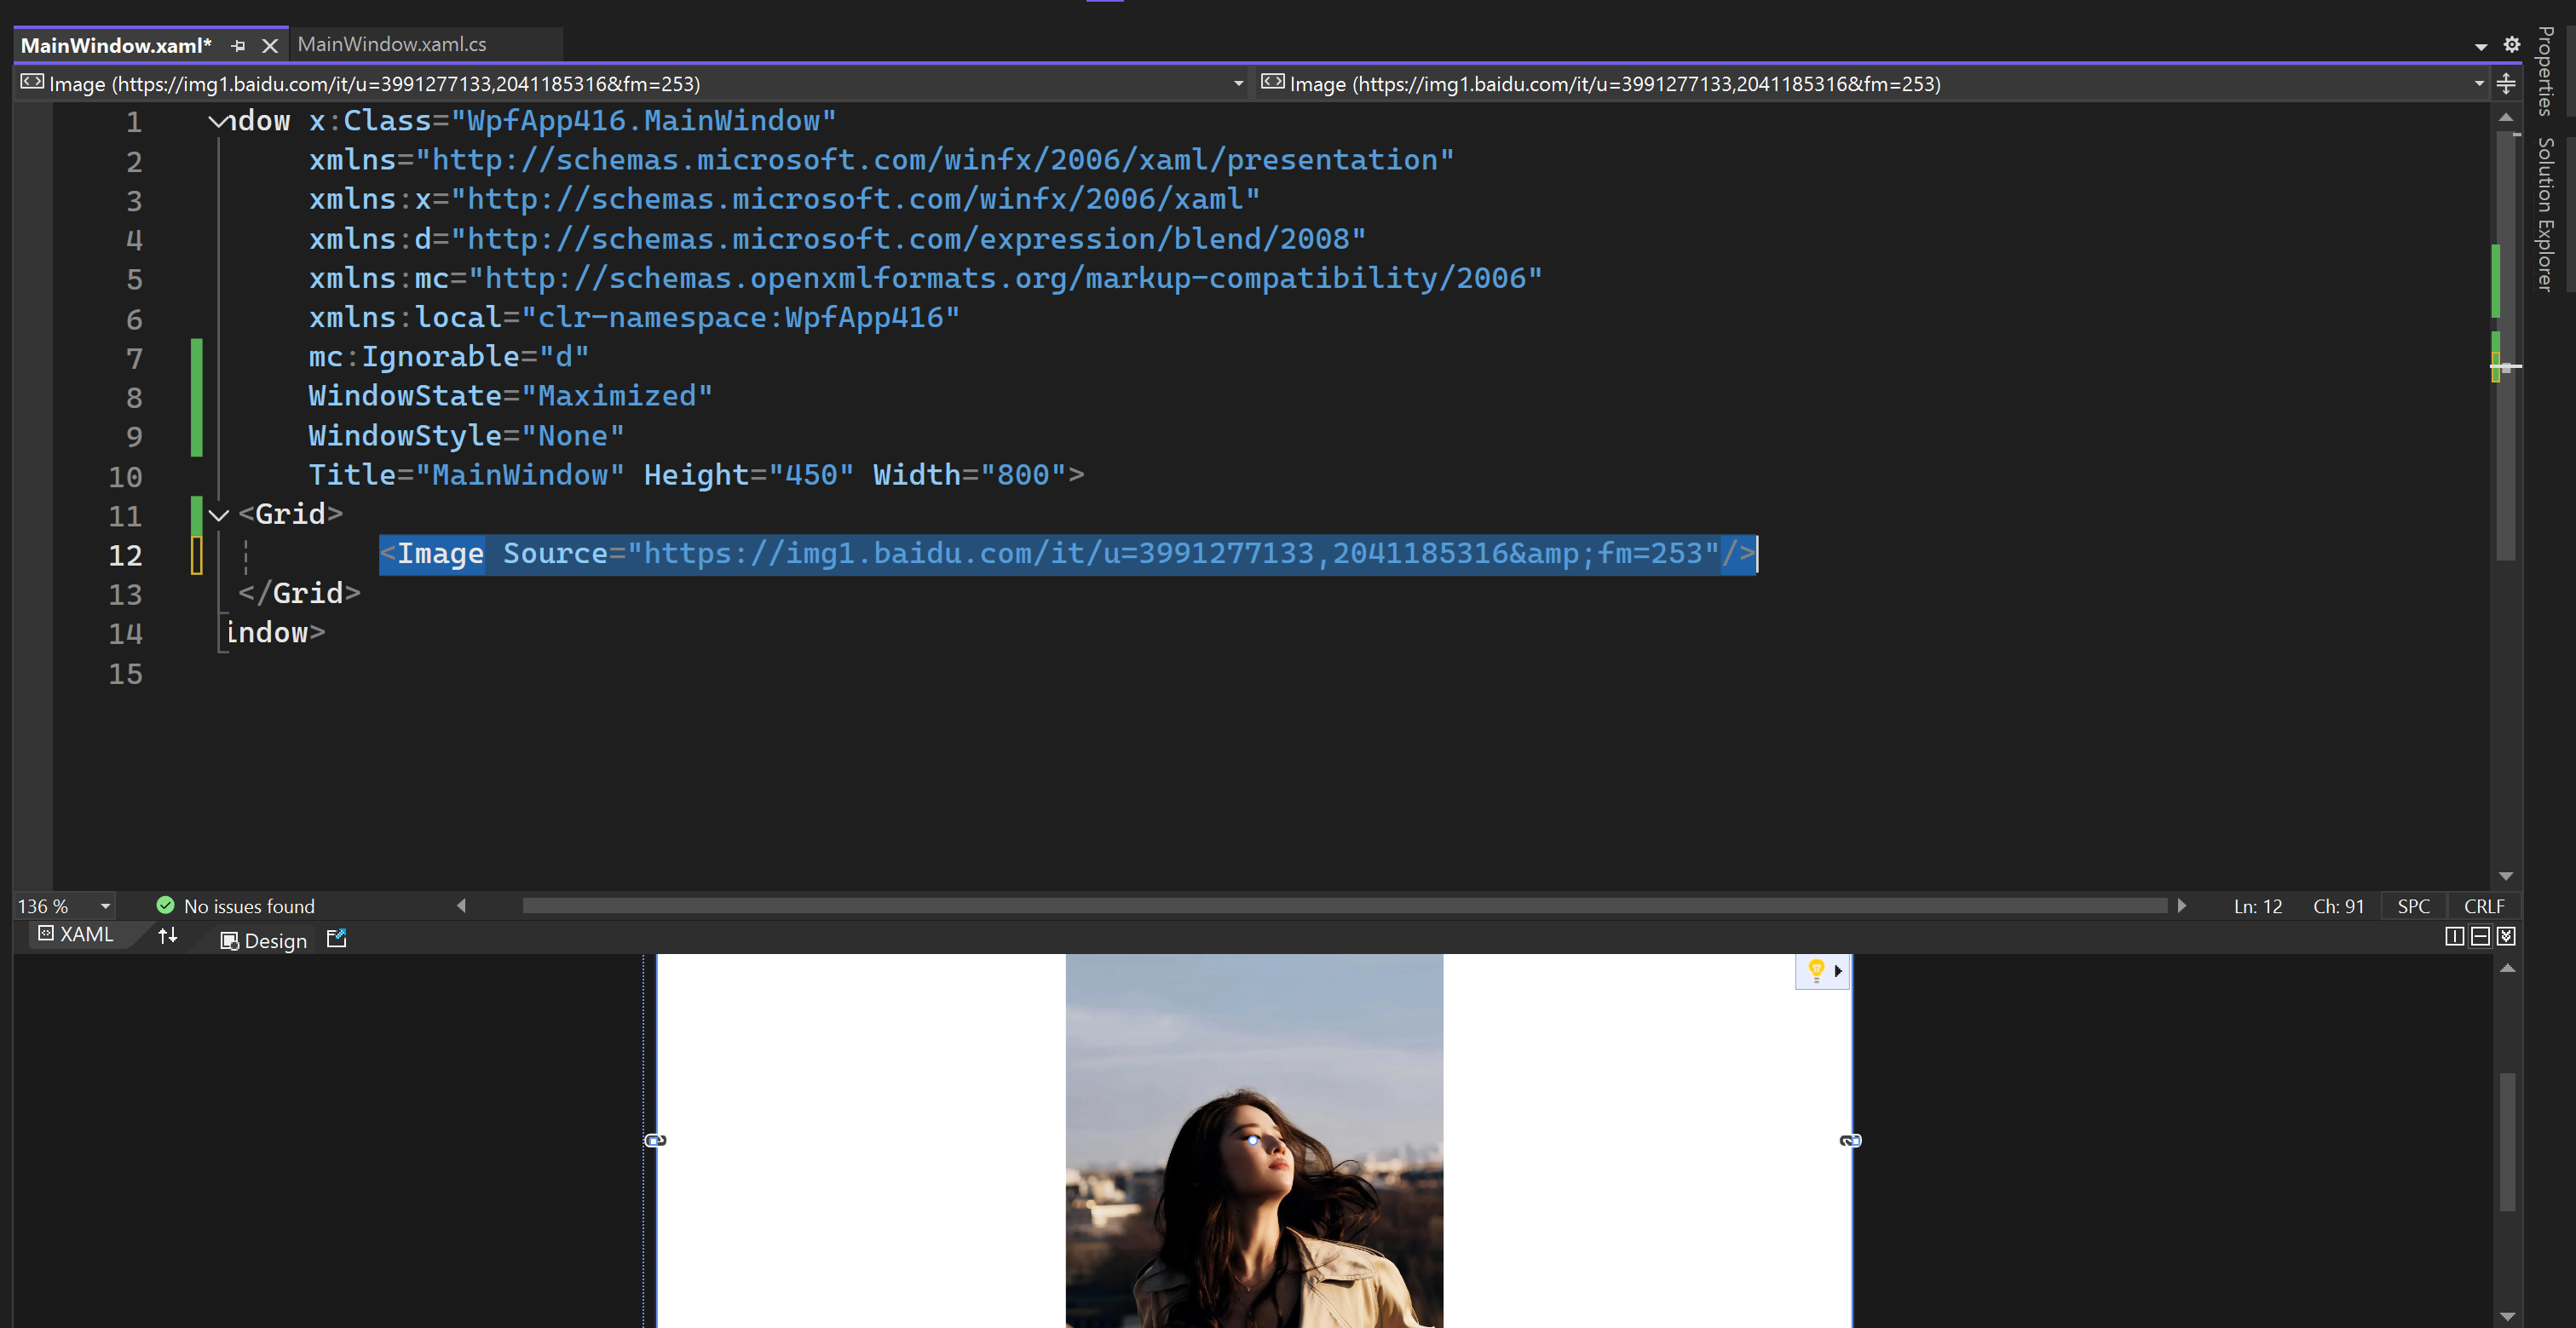Open the 136 % zoom dropdown
Screen dimensions: 2576x1328
104,906
